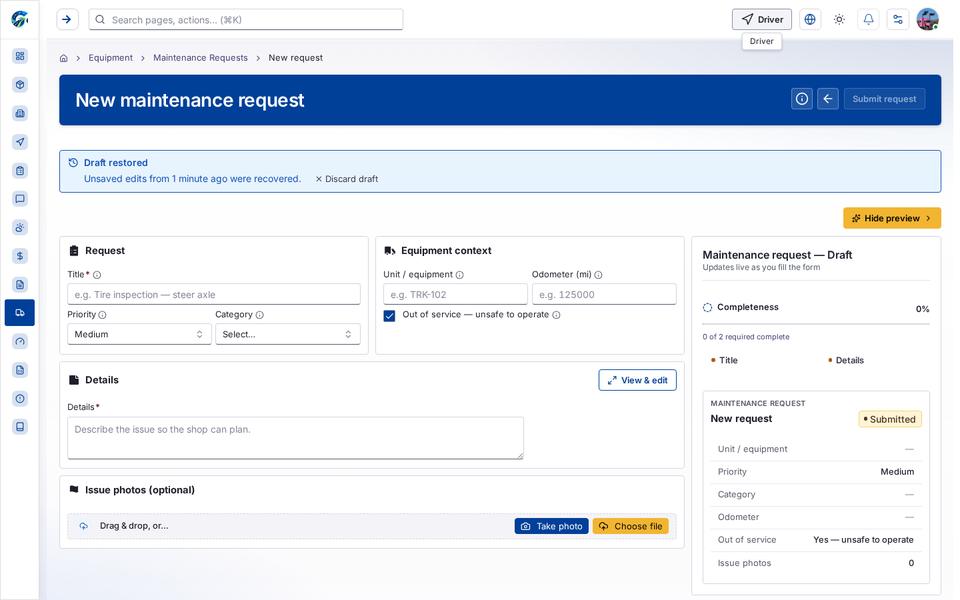Open the Priority dropdown set to Medium
This screenshot has height=600, width=960.
point(140,334)
